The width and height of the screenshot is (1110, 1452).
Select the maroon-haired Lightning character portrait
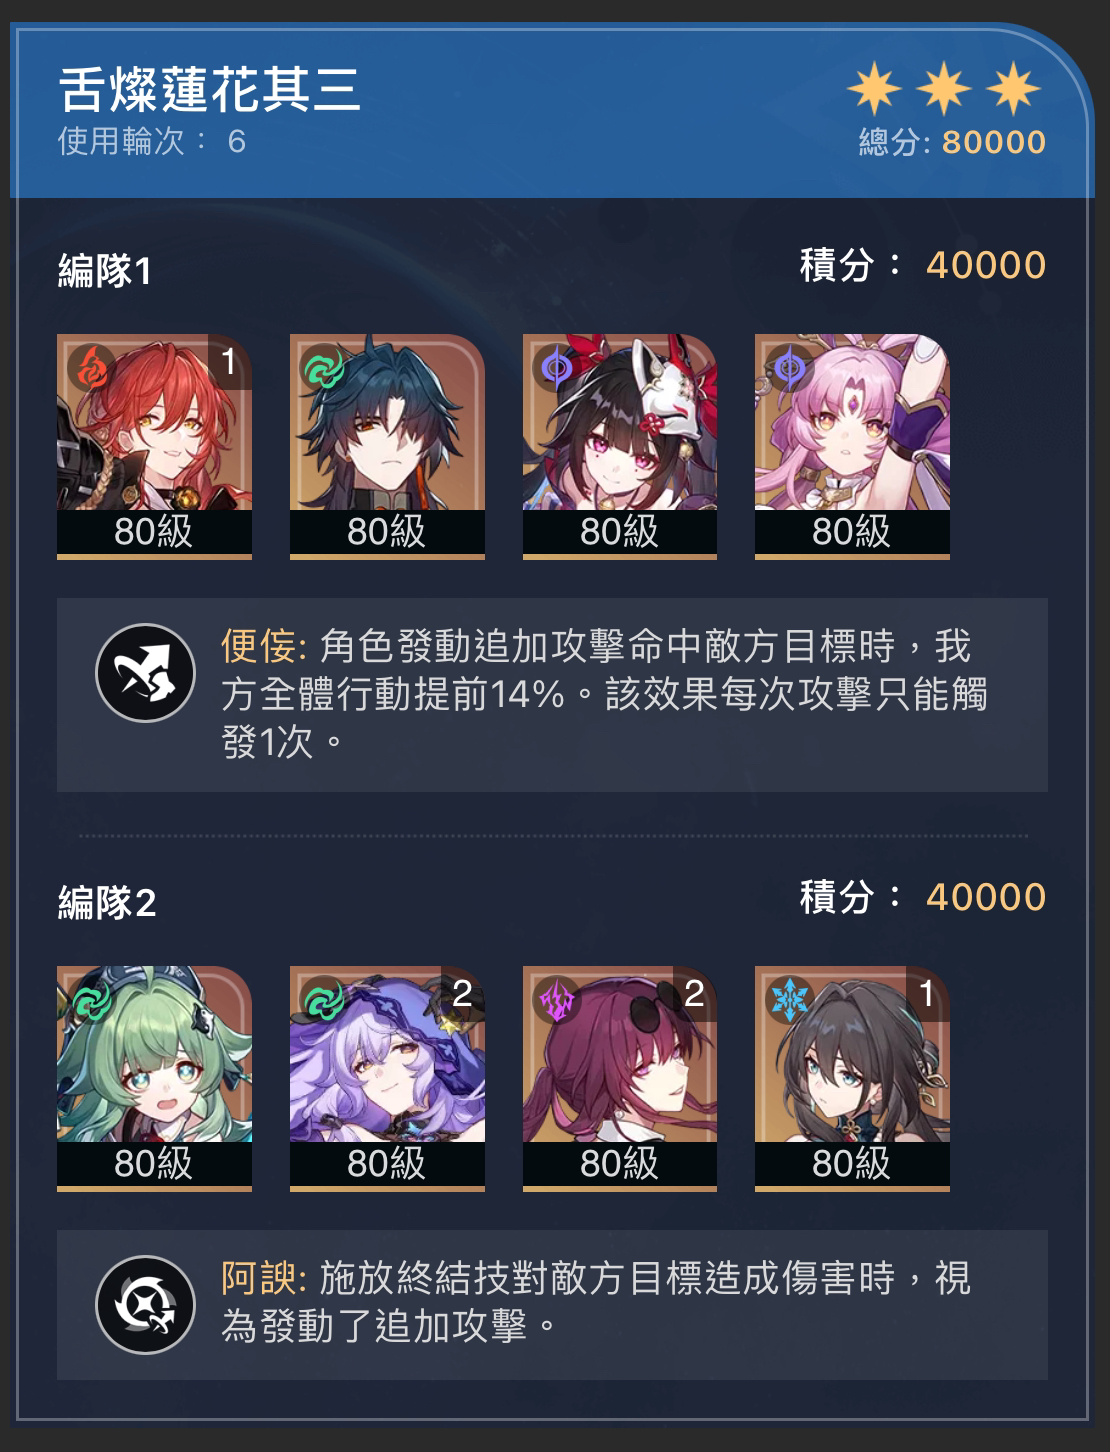pos(620,1078)
